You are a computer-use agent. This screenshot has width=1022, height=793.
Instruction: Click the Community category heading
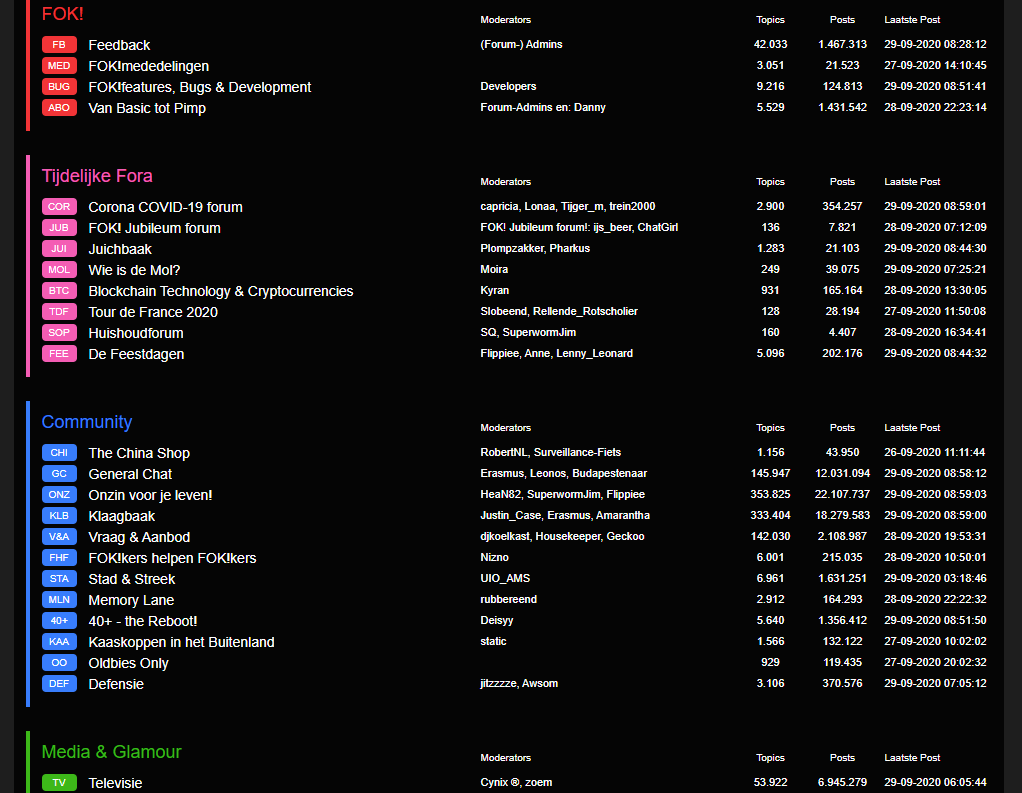[x=87, y=422]
